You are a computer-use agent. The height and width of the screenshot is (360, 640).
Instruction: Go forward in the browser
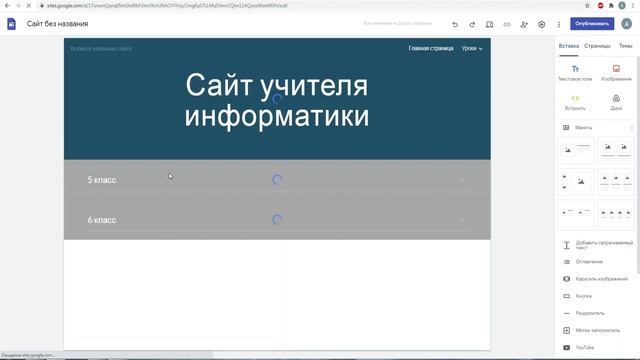coord(18,6)
